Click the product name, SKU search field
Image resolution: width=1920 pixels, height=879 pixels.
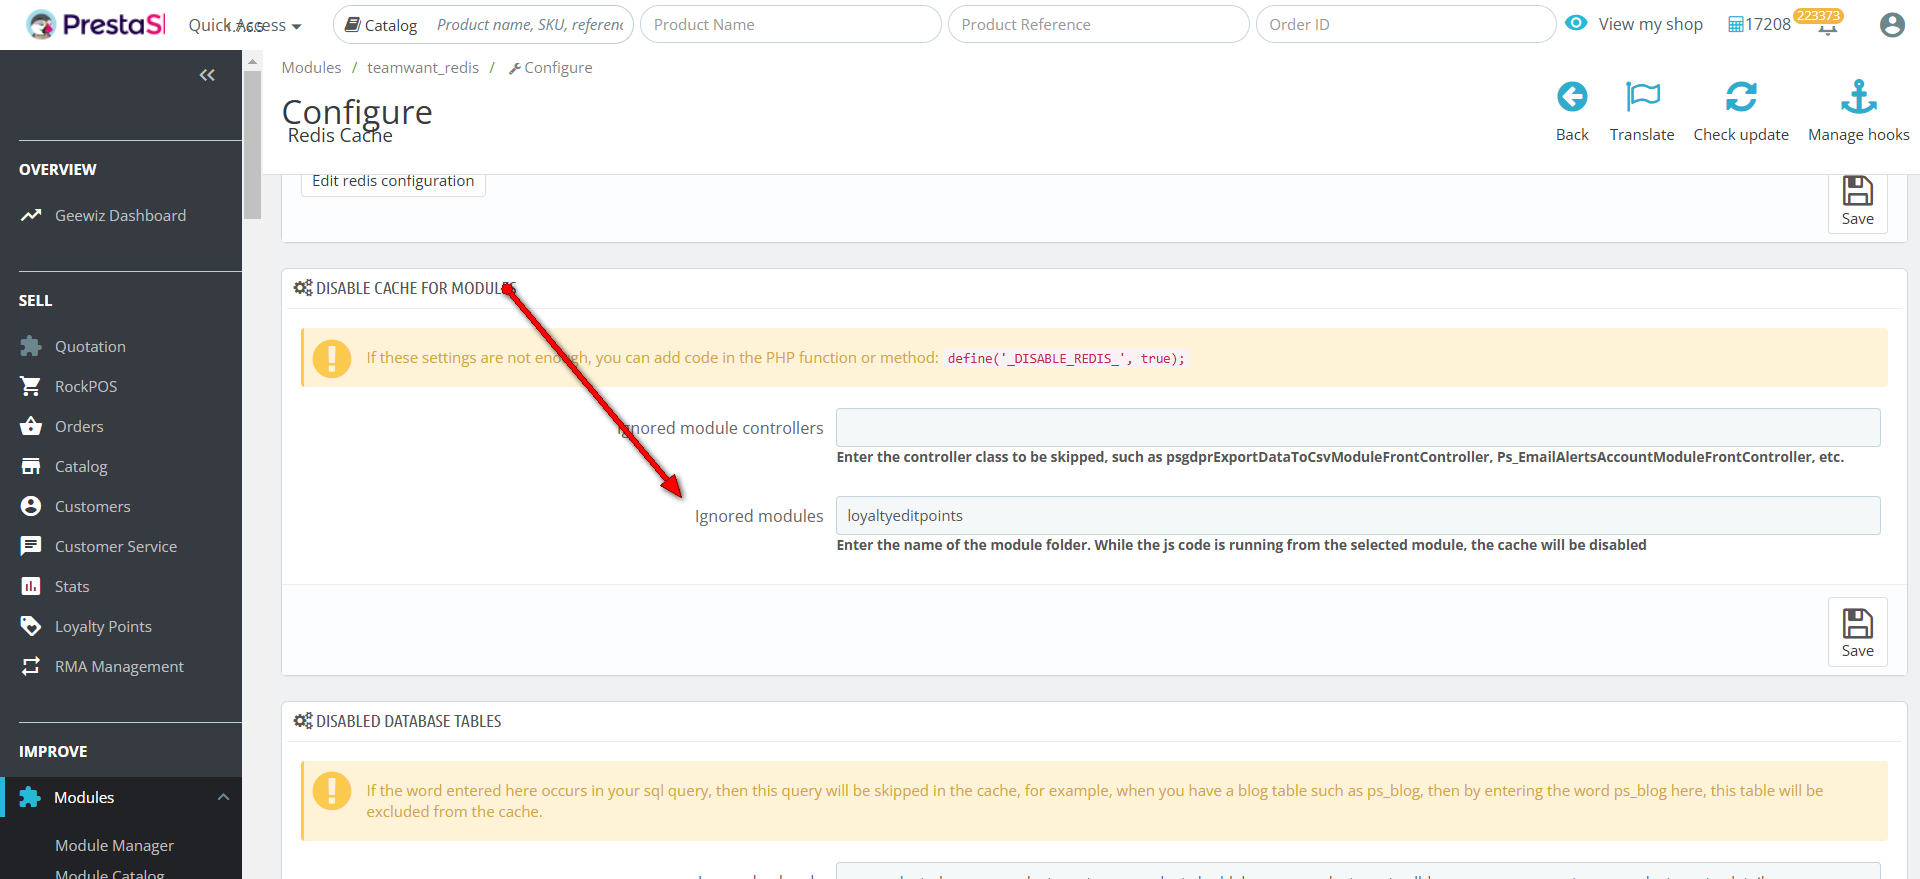[x=529, y=25]
